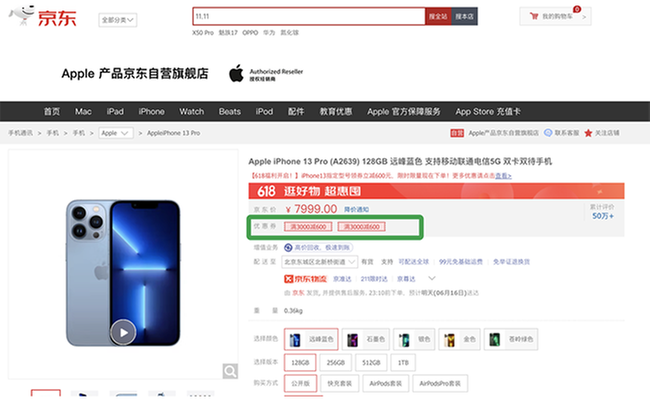The width and height of the screenshot is (650, 399).
Task: Open the shopping cart icon
Action: pyautogui.click(x=534, y=16)
